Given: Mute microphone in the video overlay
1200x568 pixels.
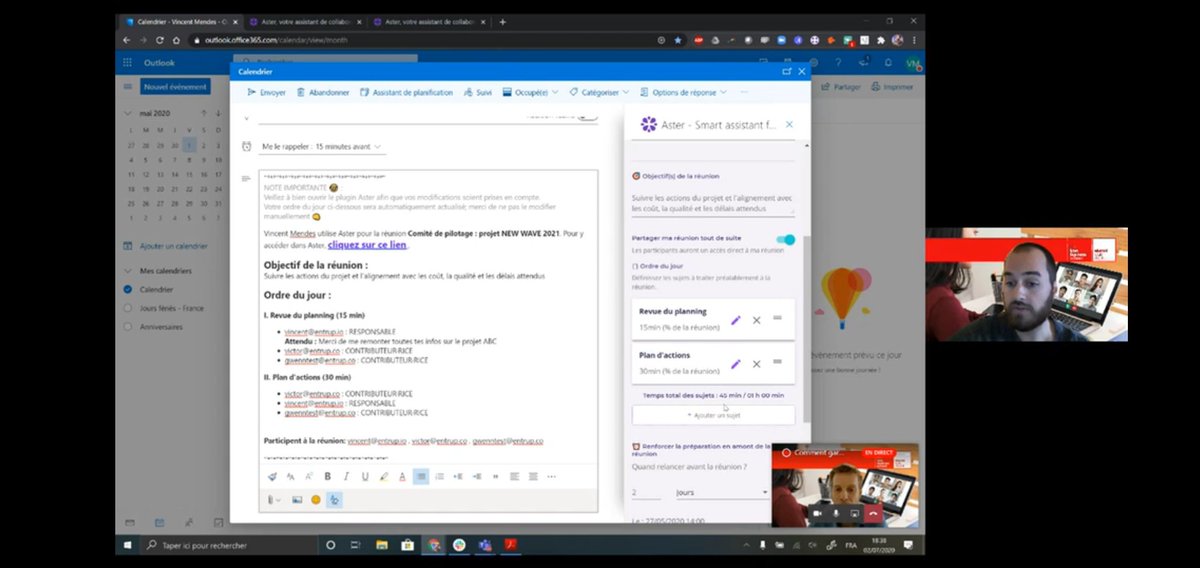Looking at the screenshot, I should (x=835, y=513).
